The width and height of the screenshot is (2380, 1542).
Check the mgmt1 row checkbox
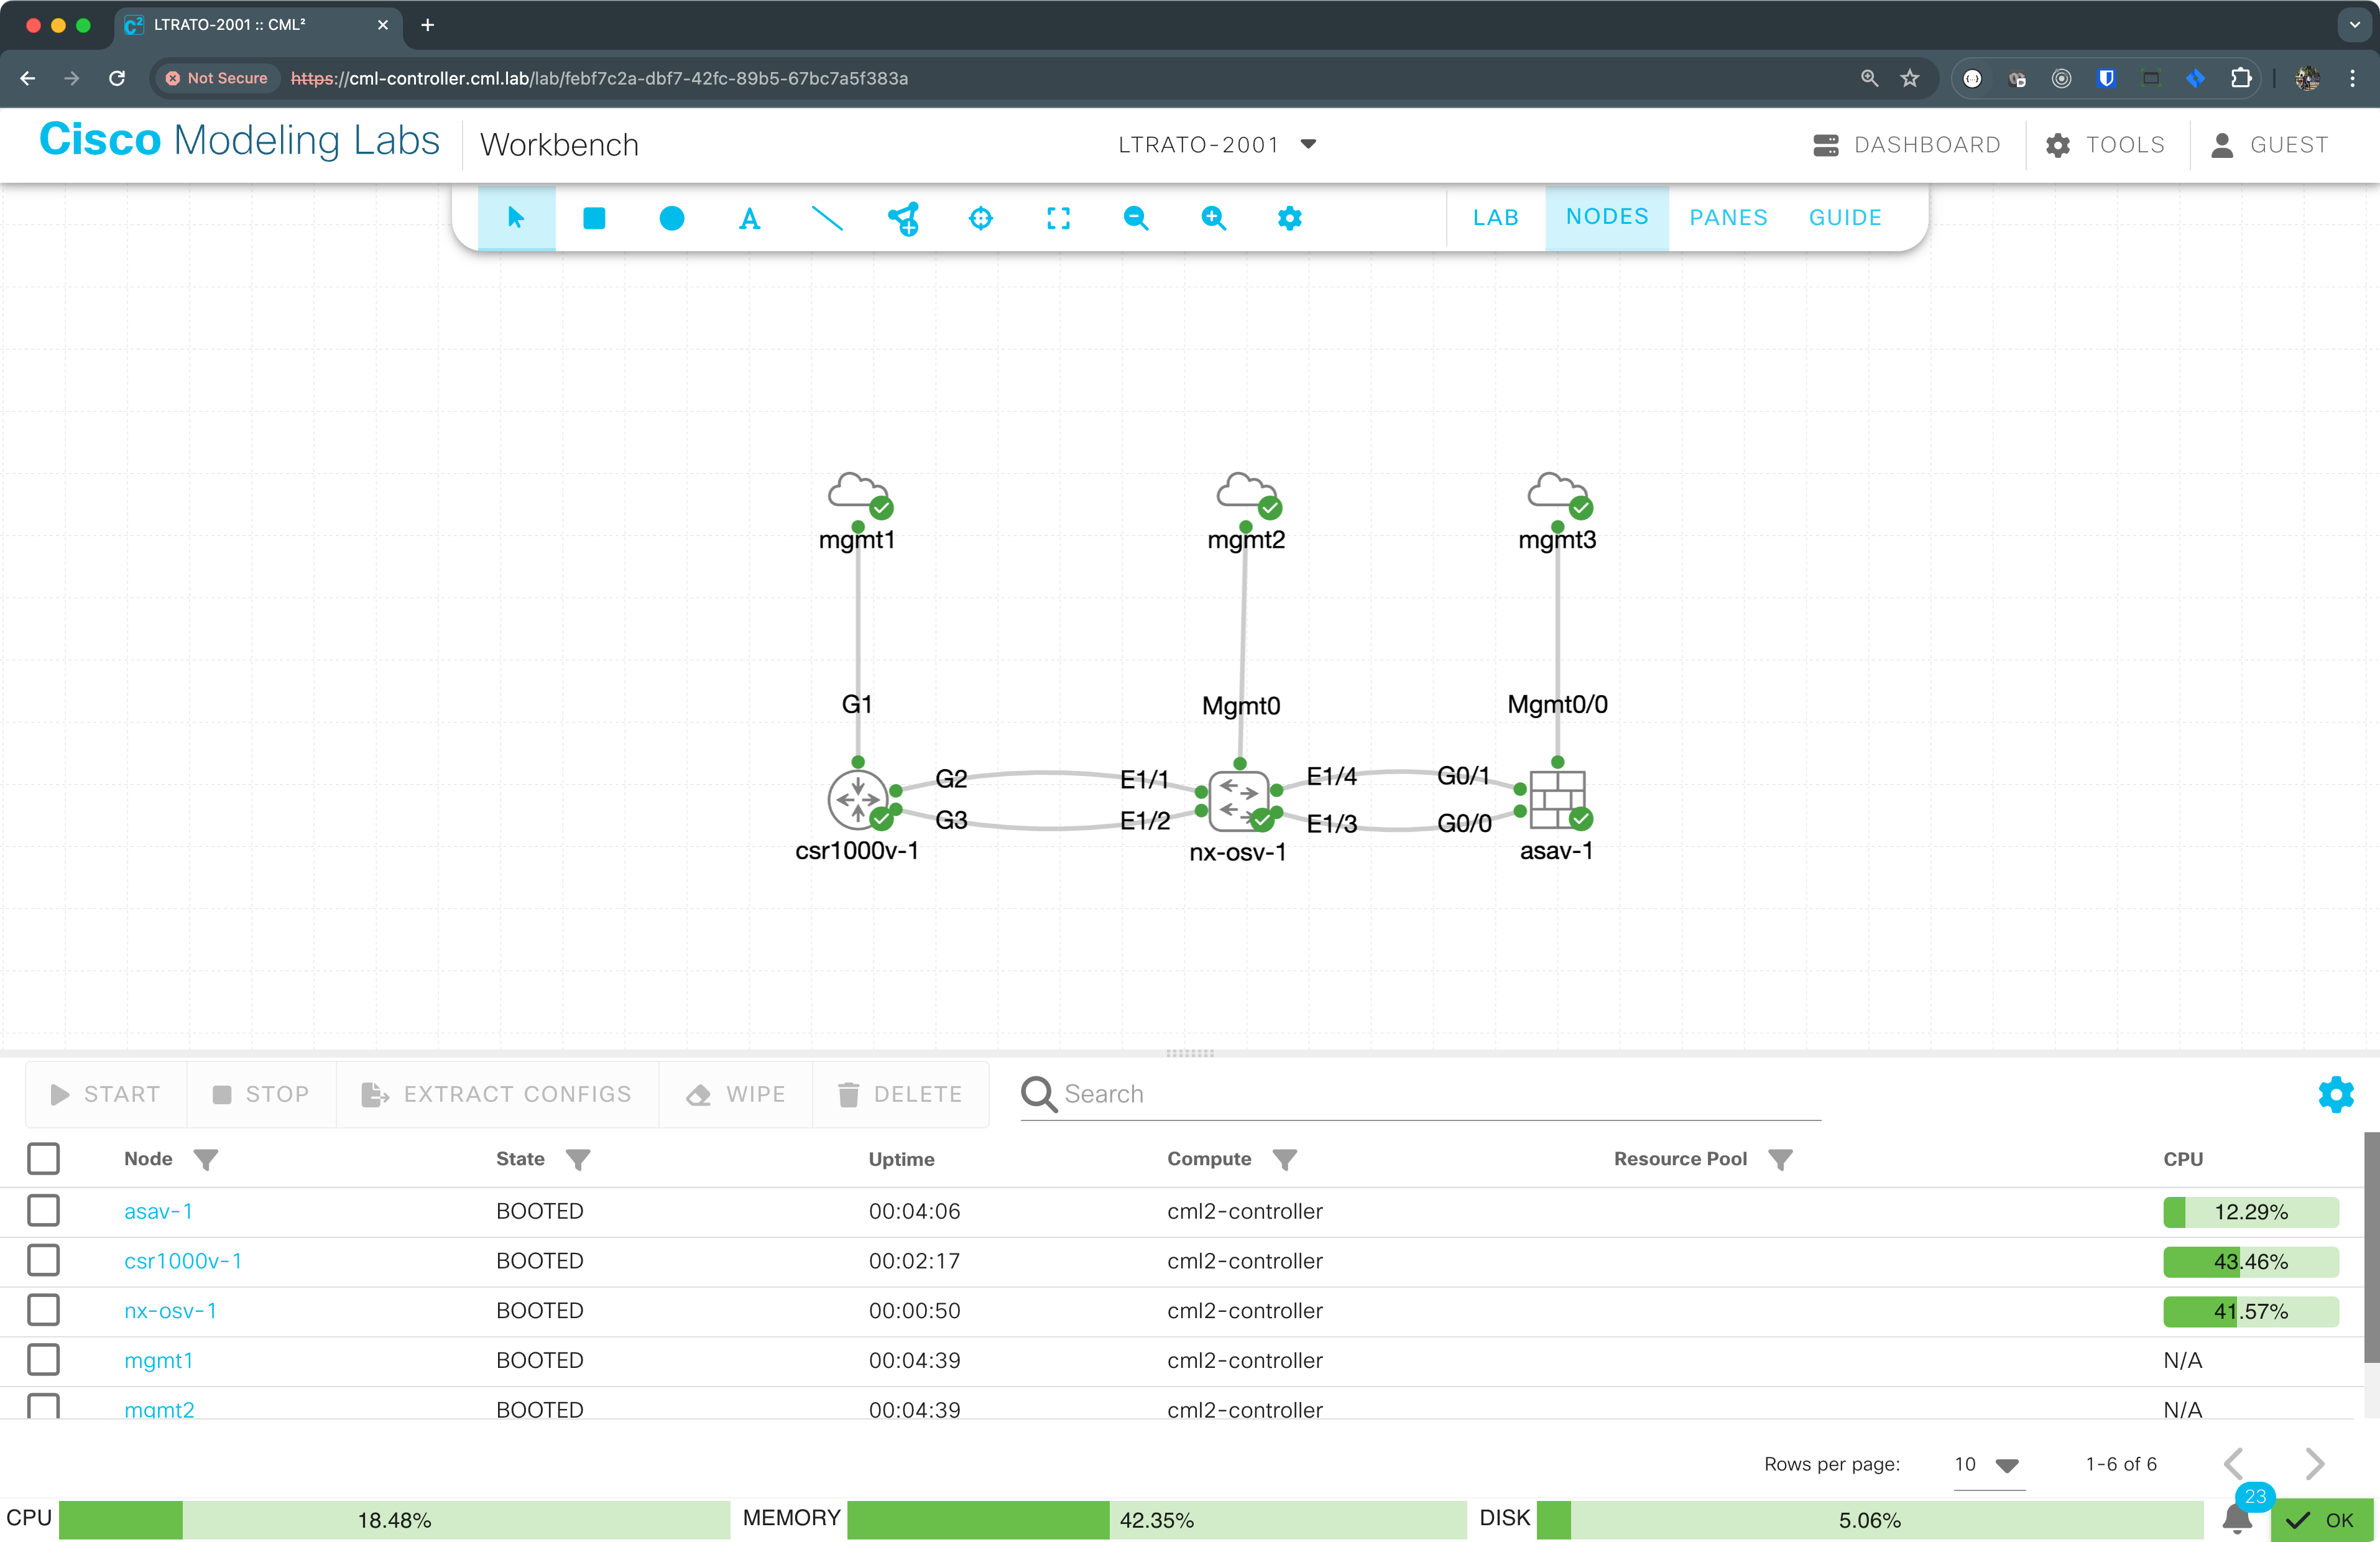click(43, 1360)
